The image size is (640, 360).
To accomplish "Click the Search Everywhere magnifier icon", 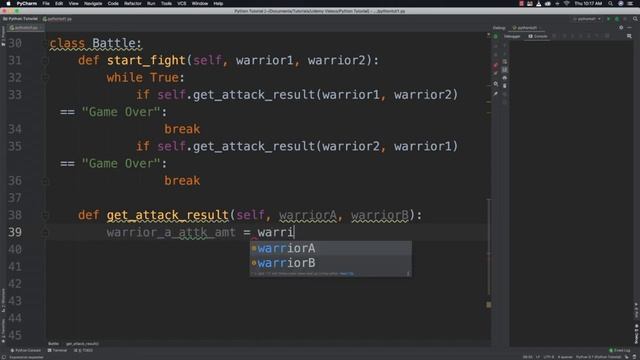I will [635, 19].
